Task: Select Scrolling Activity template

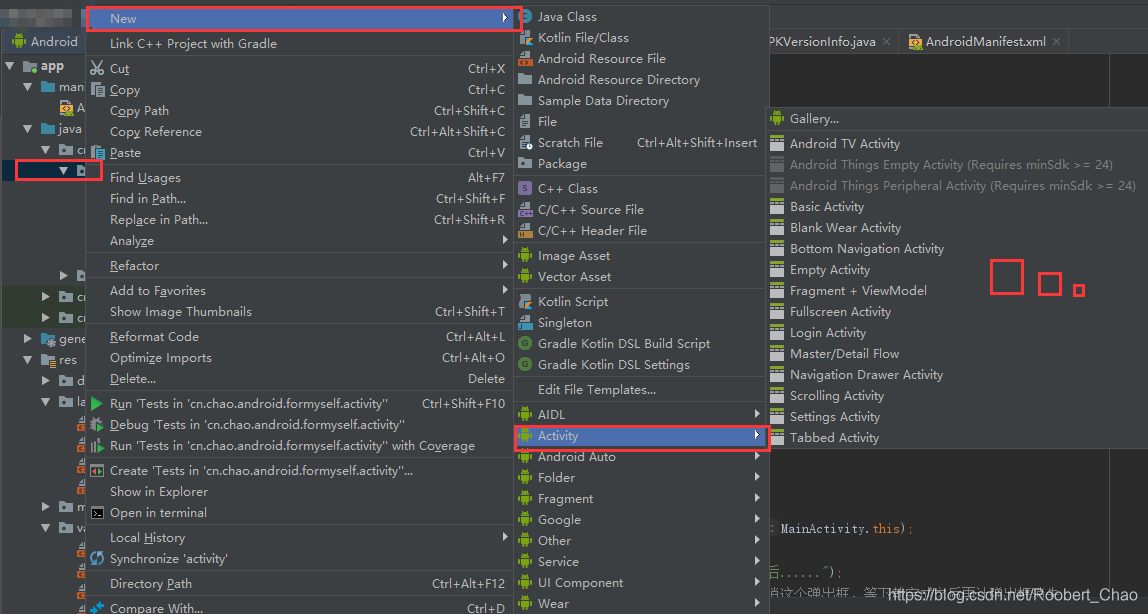Action: point(837,396)
